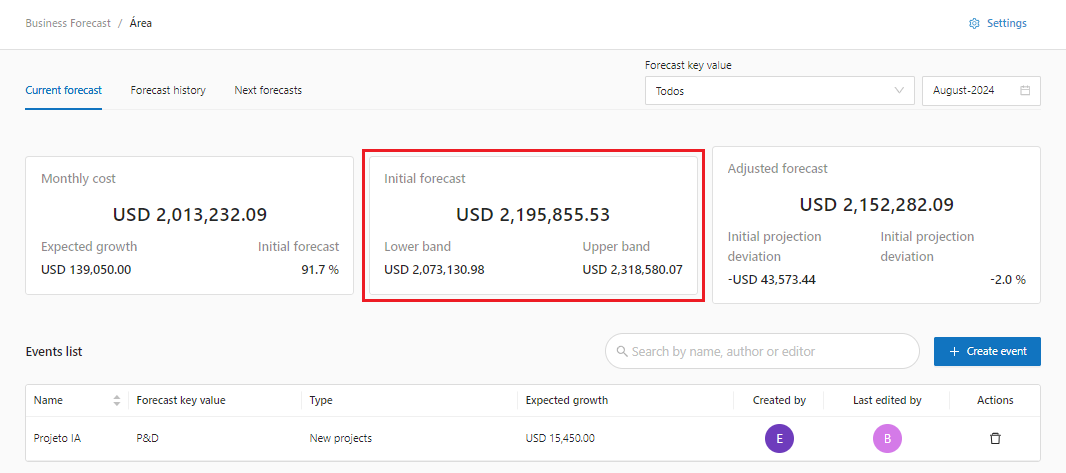Select the Initial forecast card
The height and width of the screenshot is (473, 1066).
[533, 225]
